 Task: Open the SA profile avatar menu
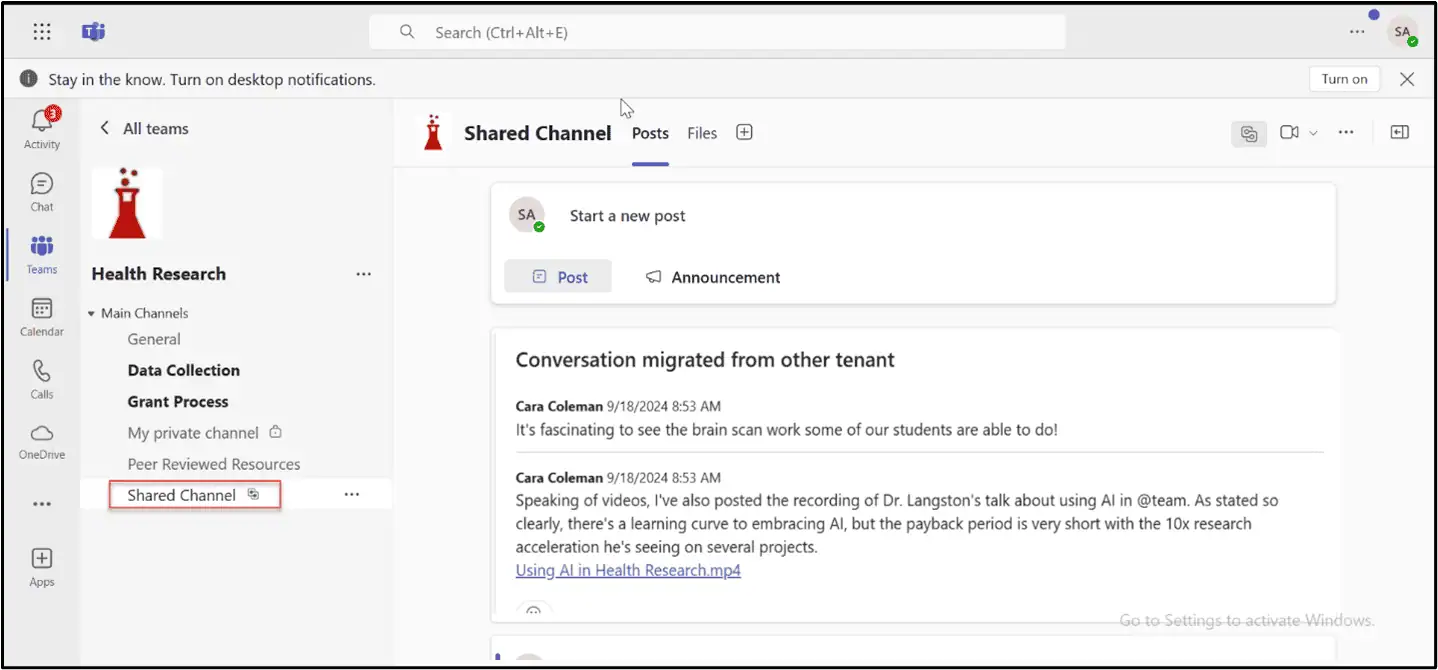click(1402, 31)
